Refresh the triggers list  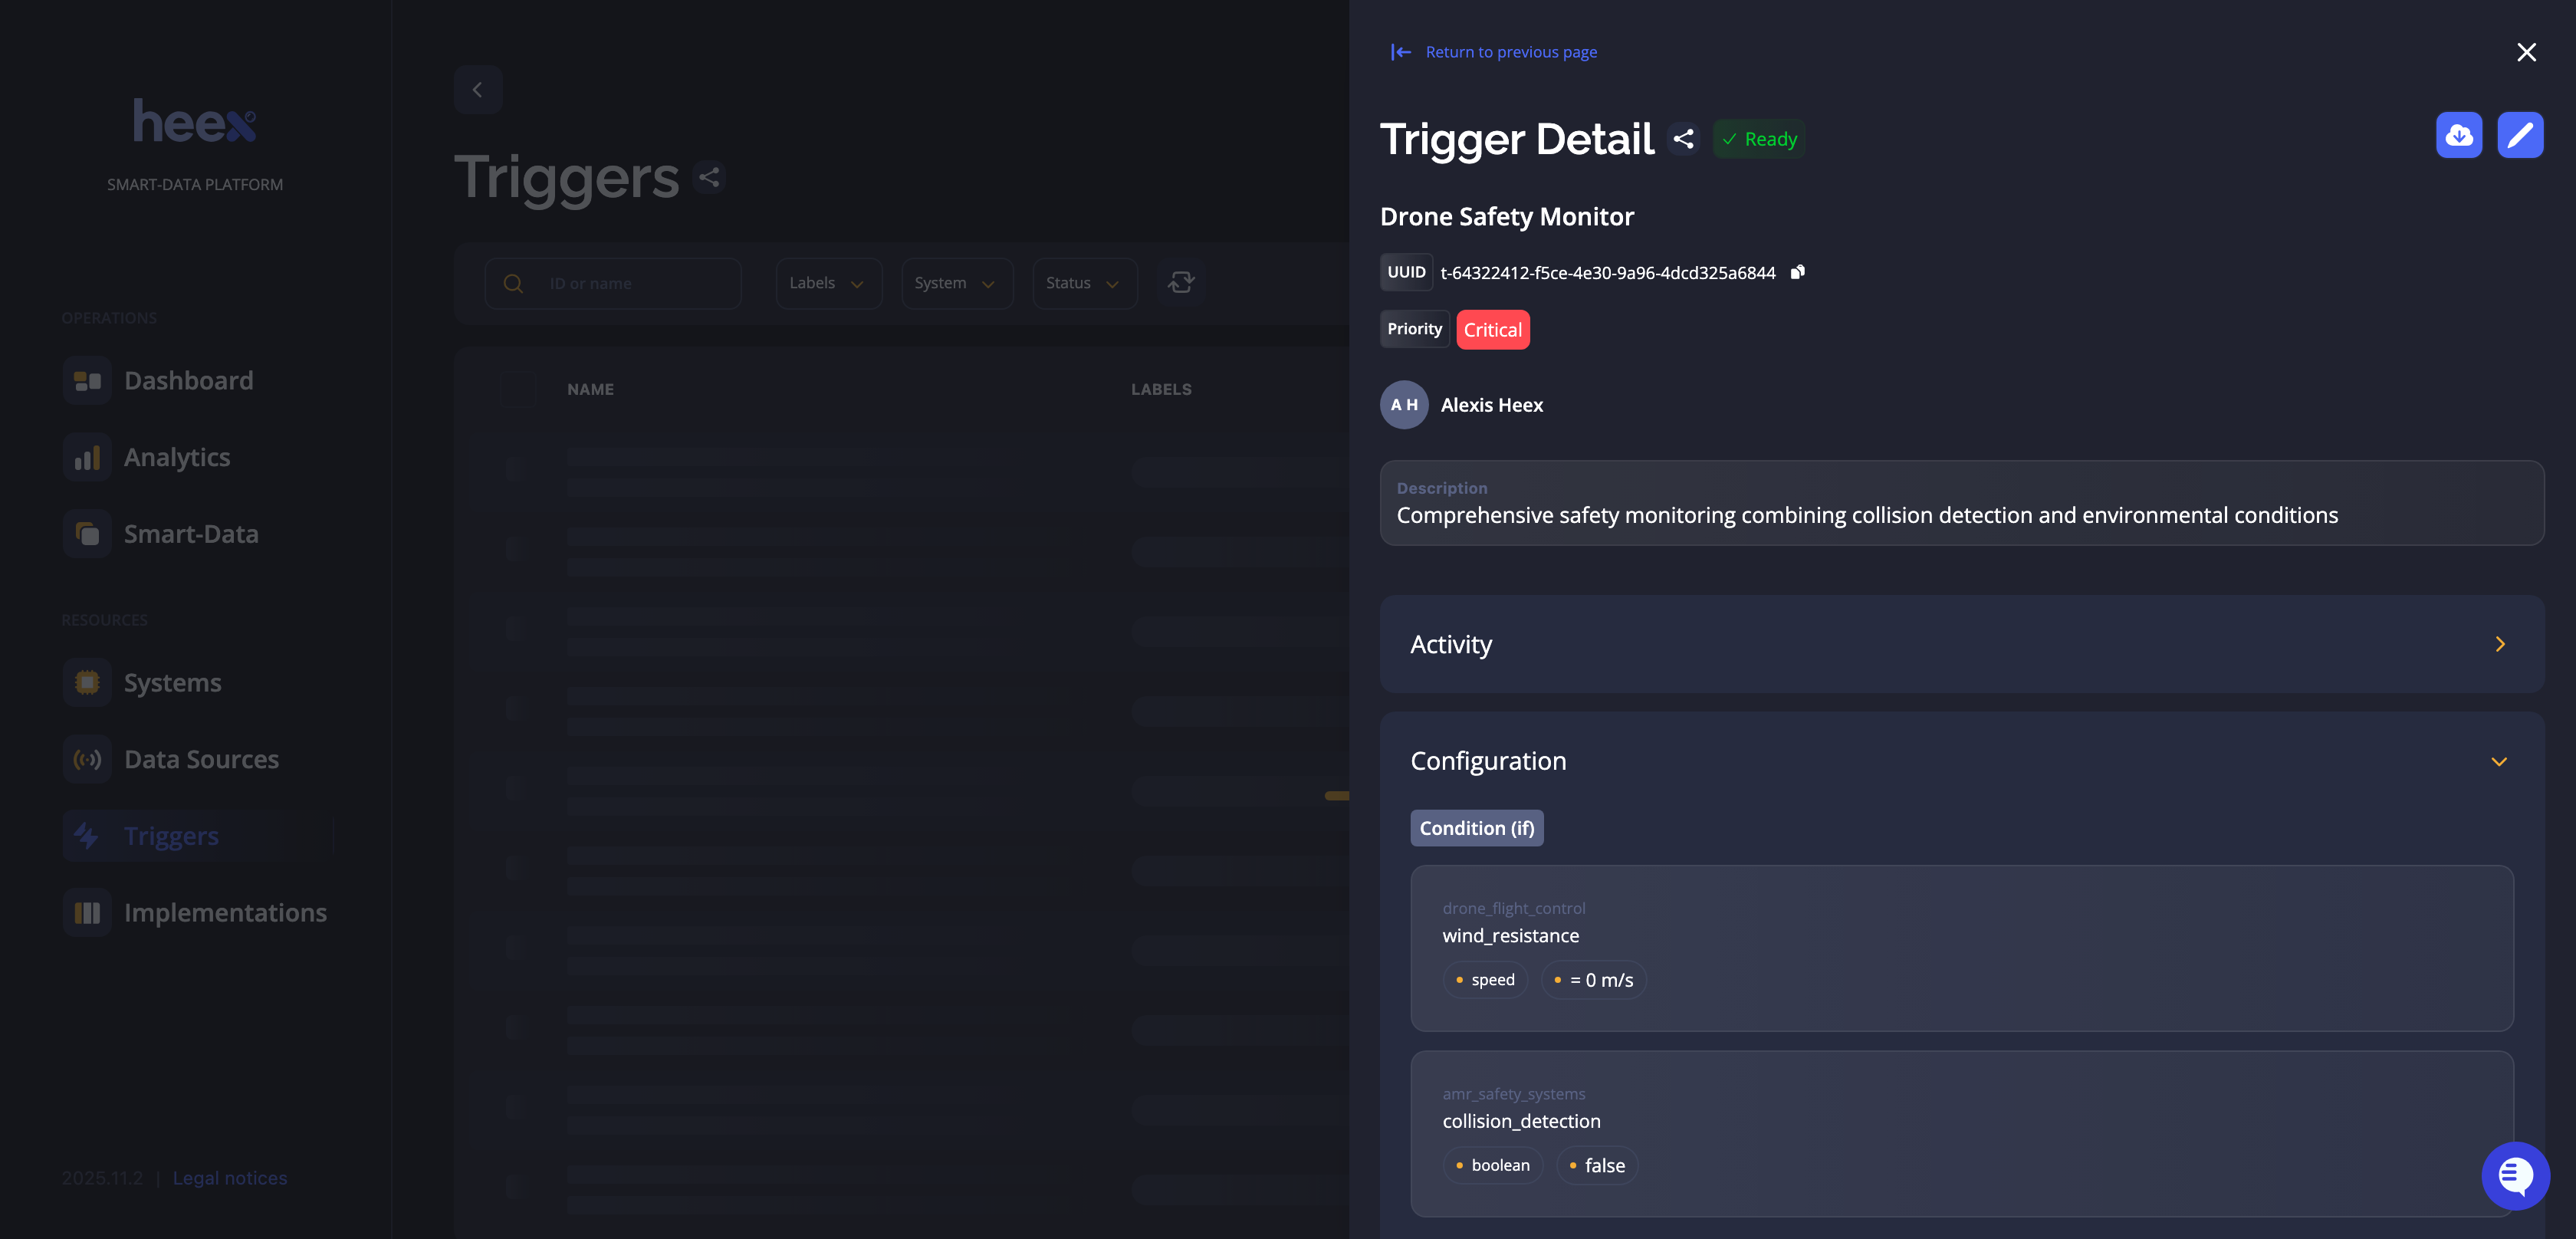point(1181,282)
